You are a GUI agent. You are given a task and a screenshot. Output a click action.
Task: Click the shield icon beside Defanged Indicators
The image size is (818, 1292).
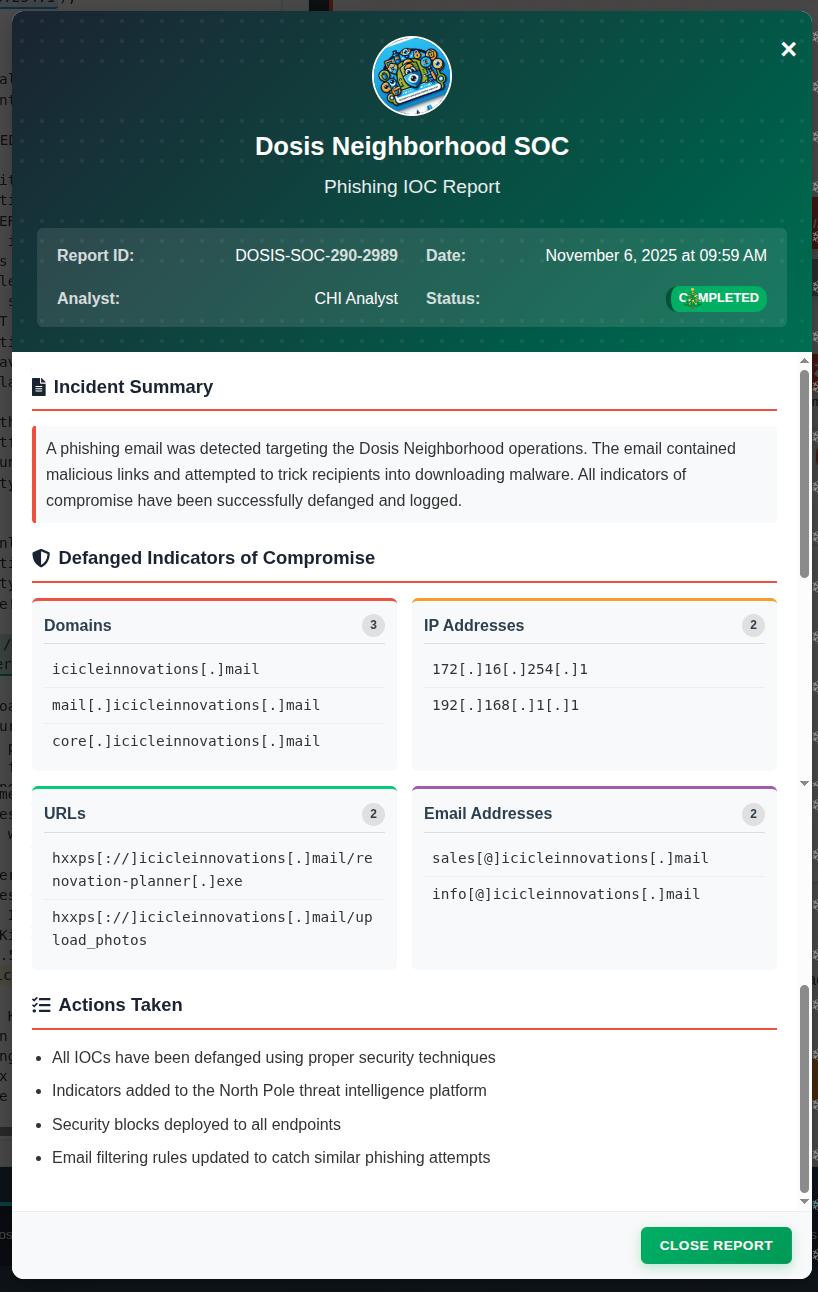tap(41, 558)
